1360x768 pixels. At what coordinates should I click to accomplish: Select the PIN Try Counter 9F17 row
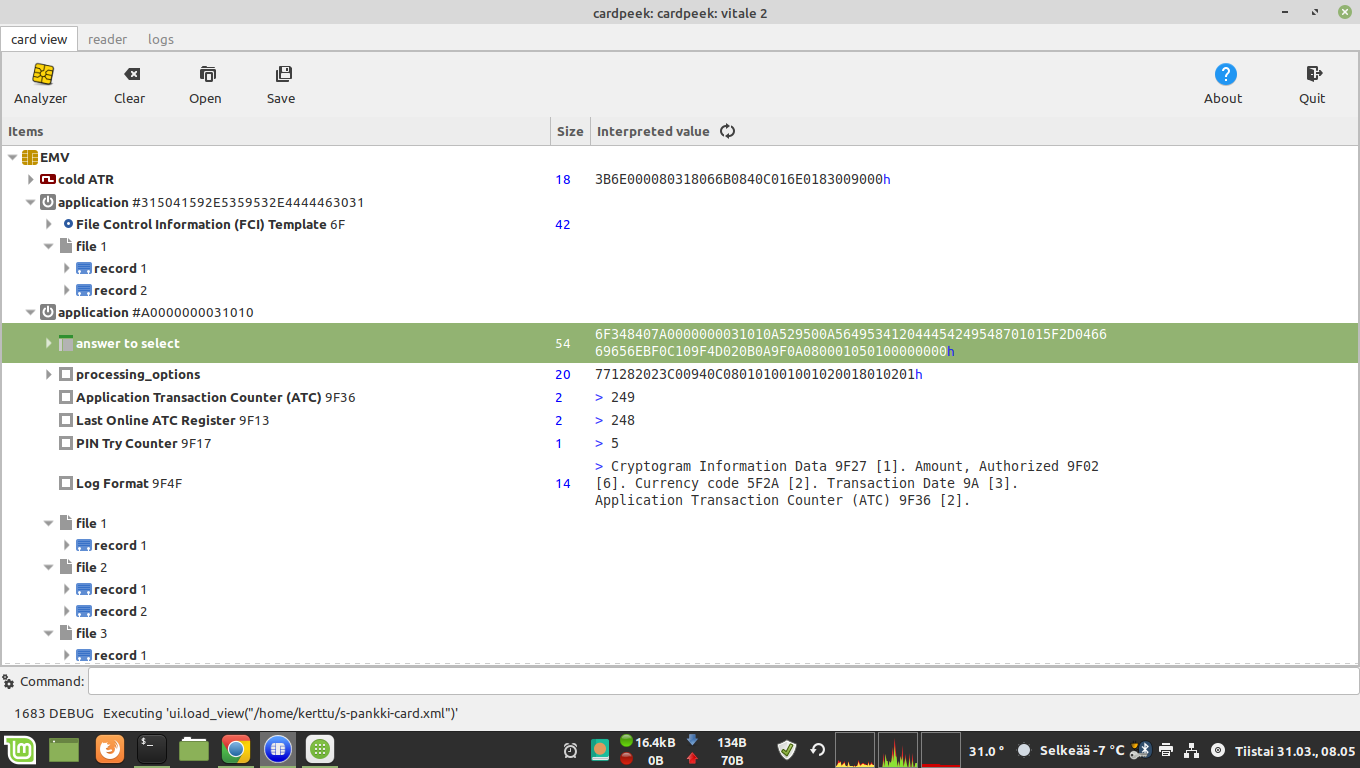(143, 443)
